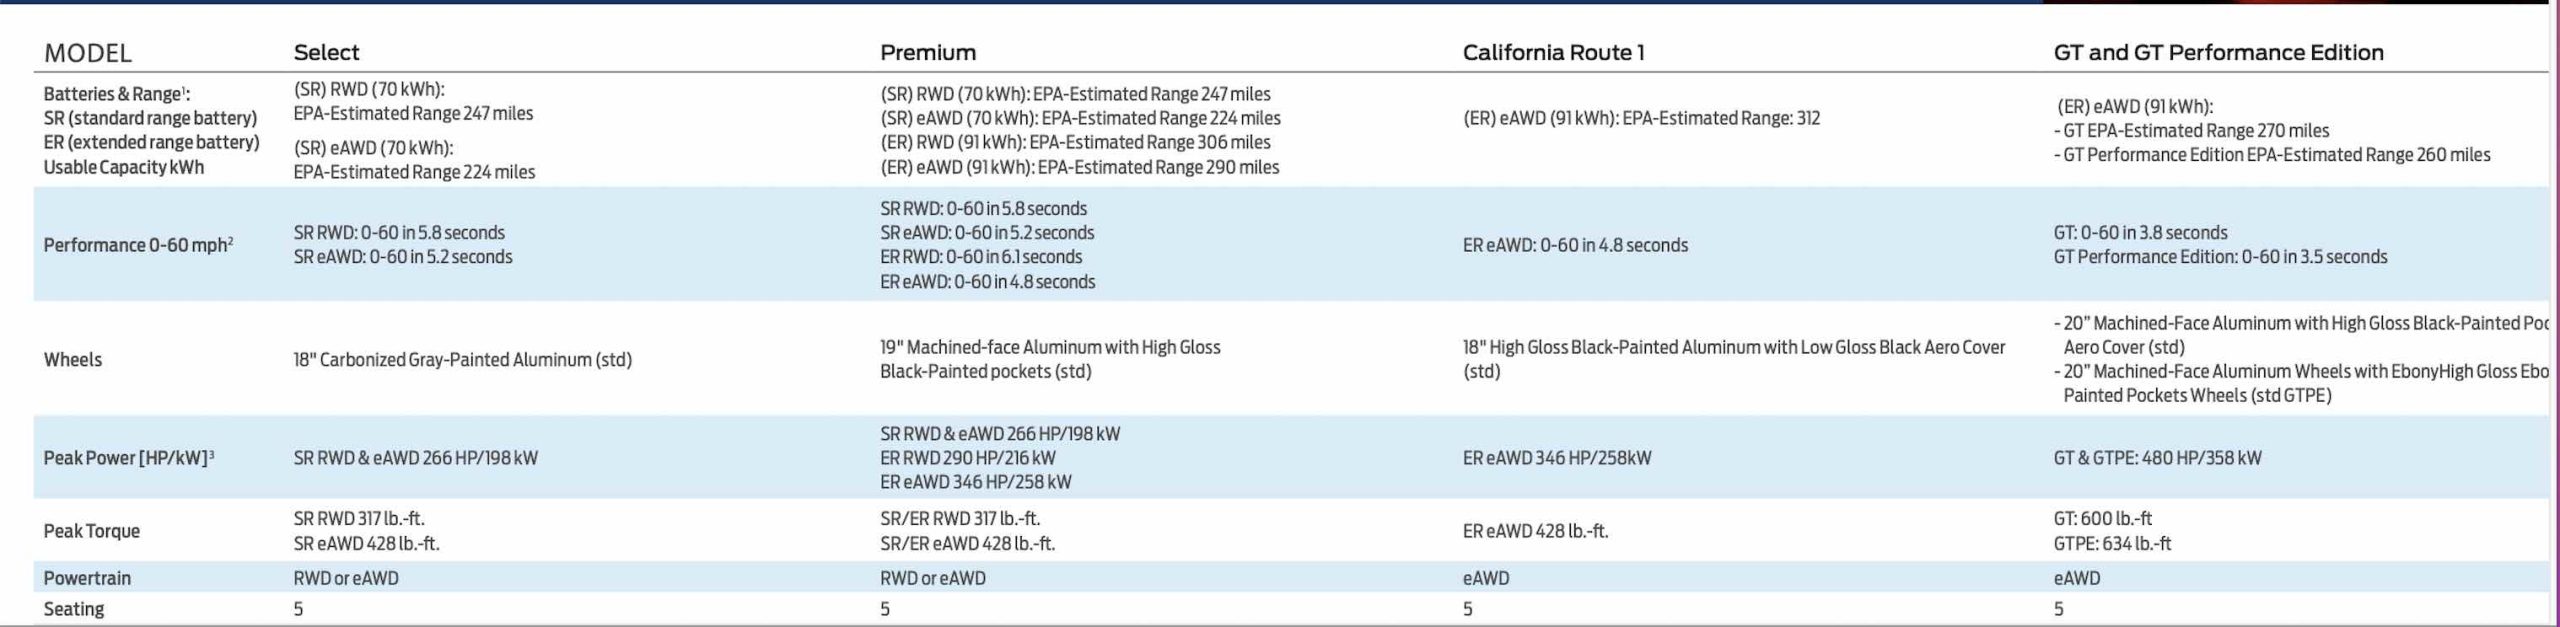Click the Premium column header
2560x627 pixels.
(927, 52)
